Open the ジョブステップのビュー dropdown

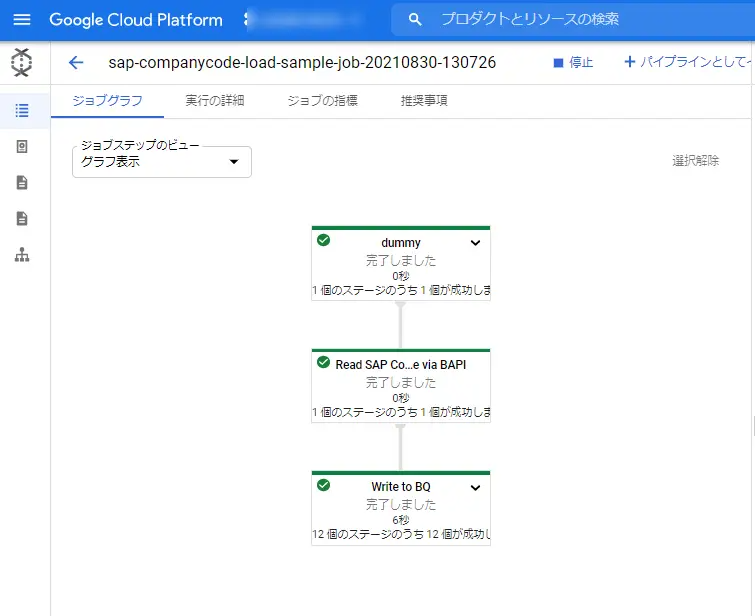point(162,162)
